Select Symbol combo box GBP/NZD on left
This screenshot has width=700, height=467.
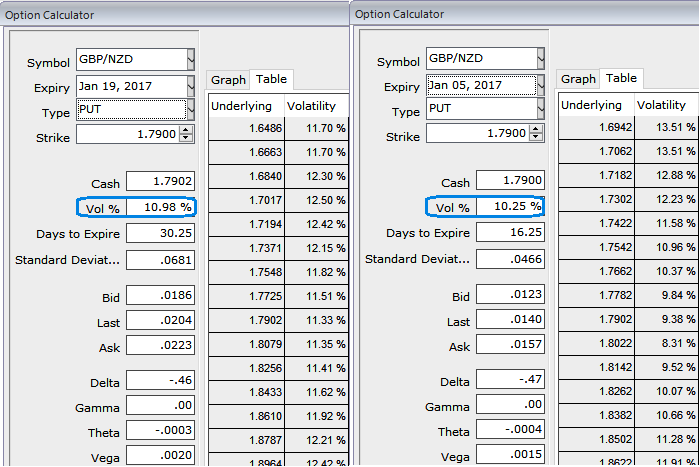(x=135, y=59)
